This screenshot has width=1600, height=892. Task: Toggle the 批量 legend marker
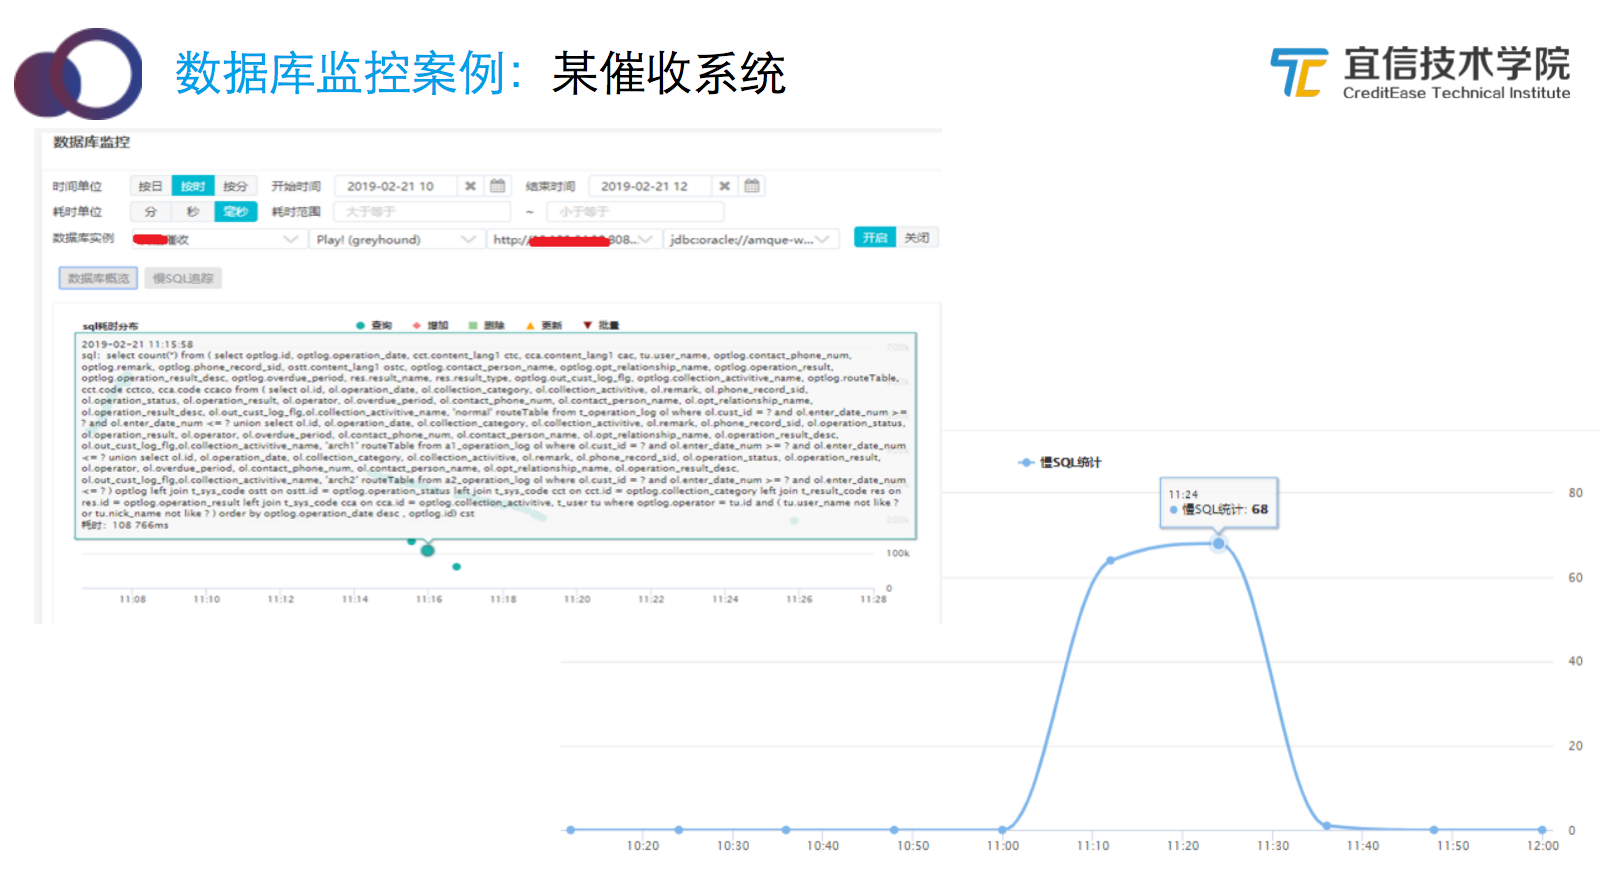588,325
